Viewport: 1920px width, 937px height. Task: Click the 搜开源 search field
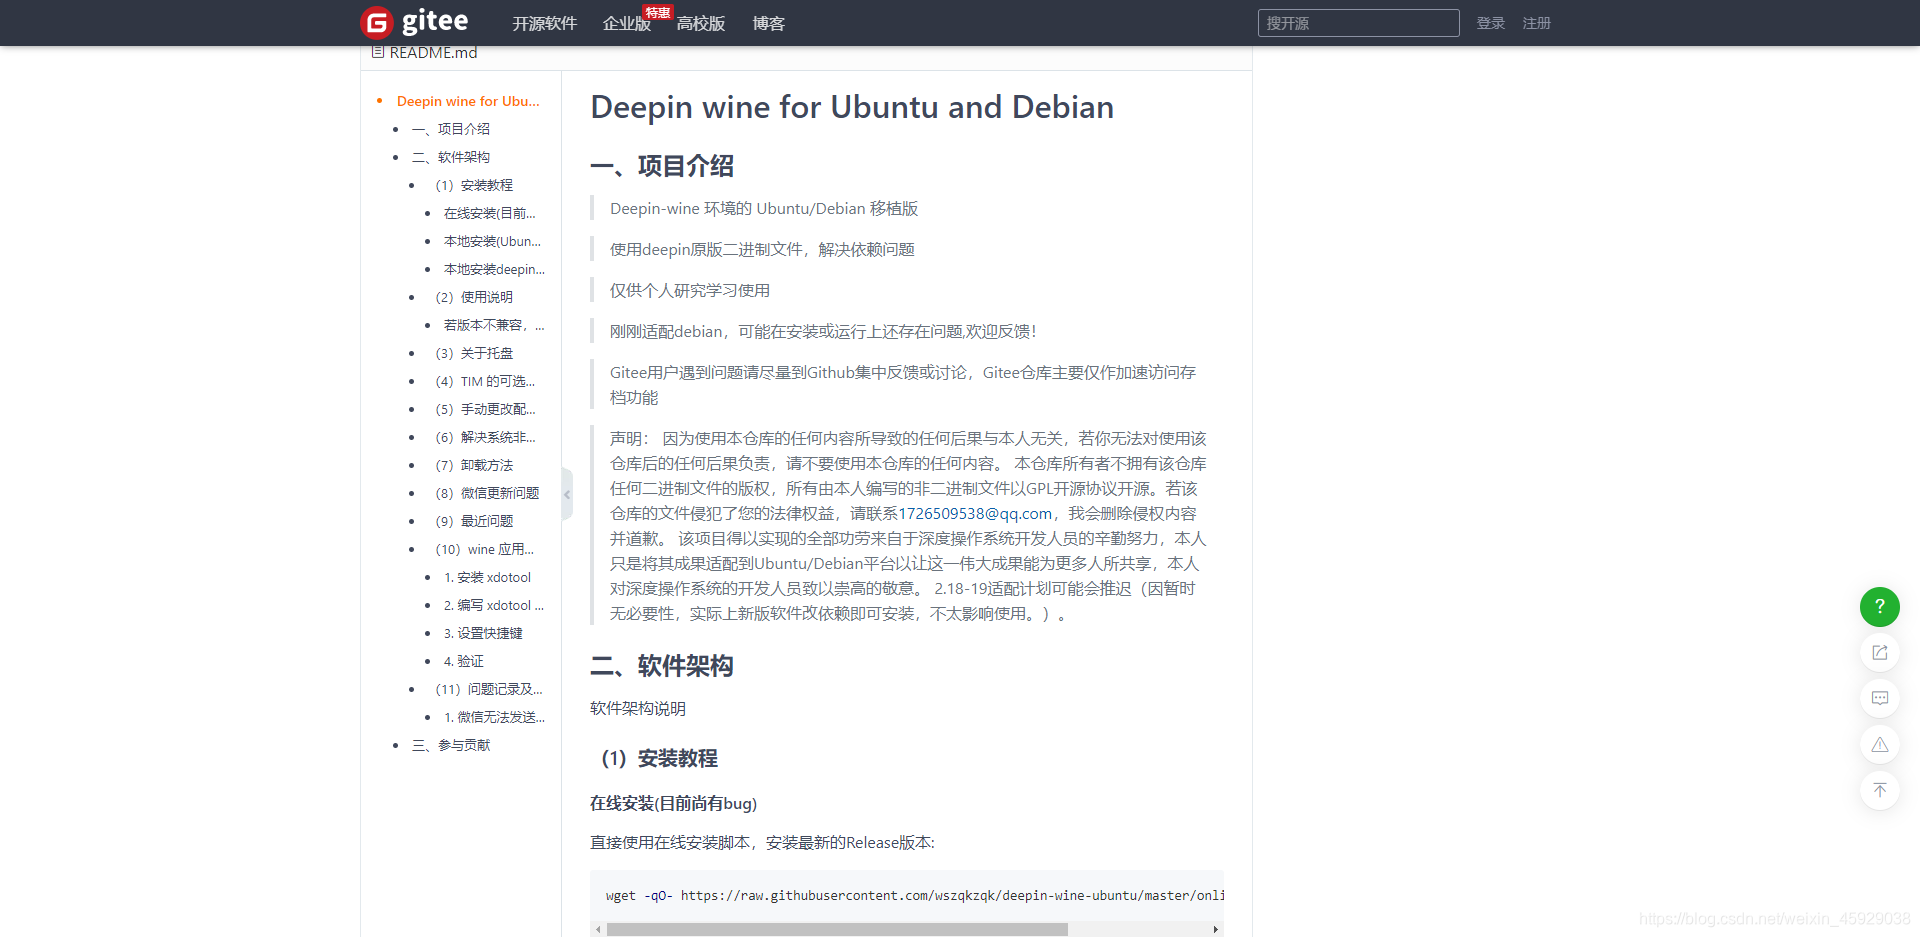click(1358, 23)
